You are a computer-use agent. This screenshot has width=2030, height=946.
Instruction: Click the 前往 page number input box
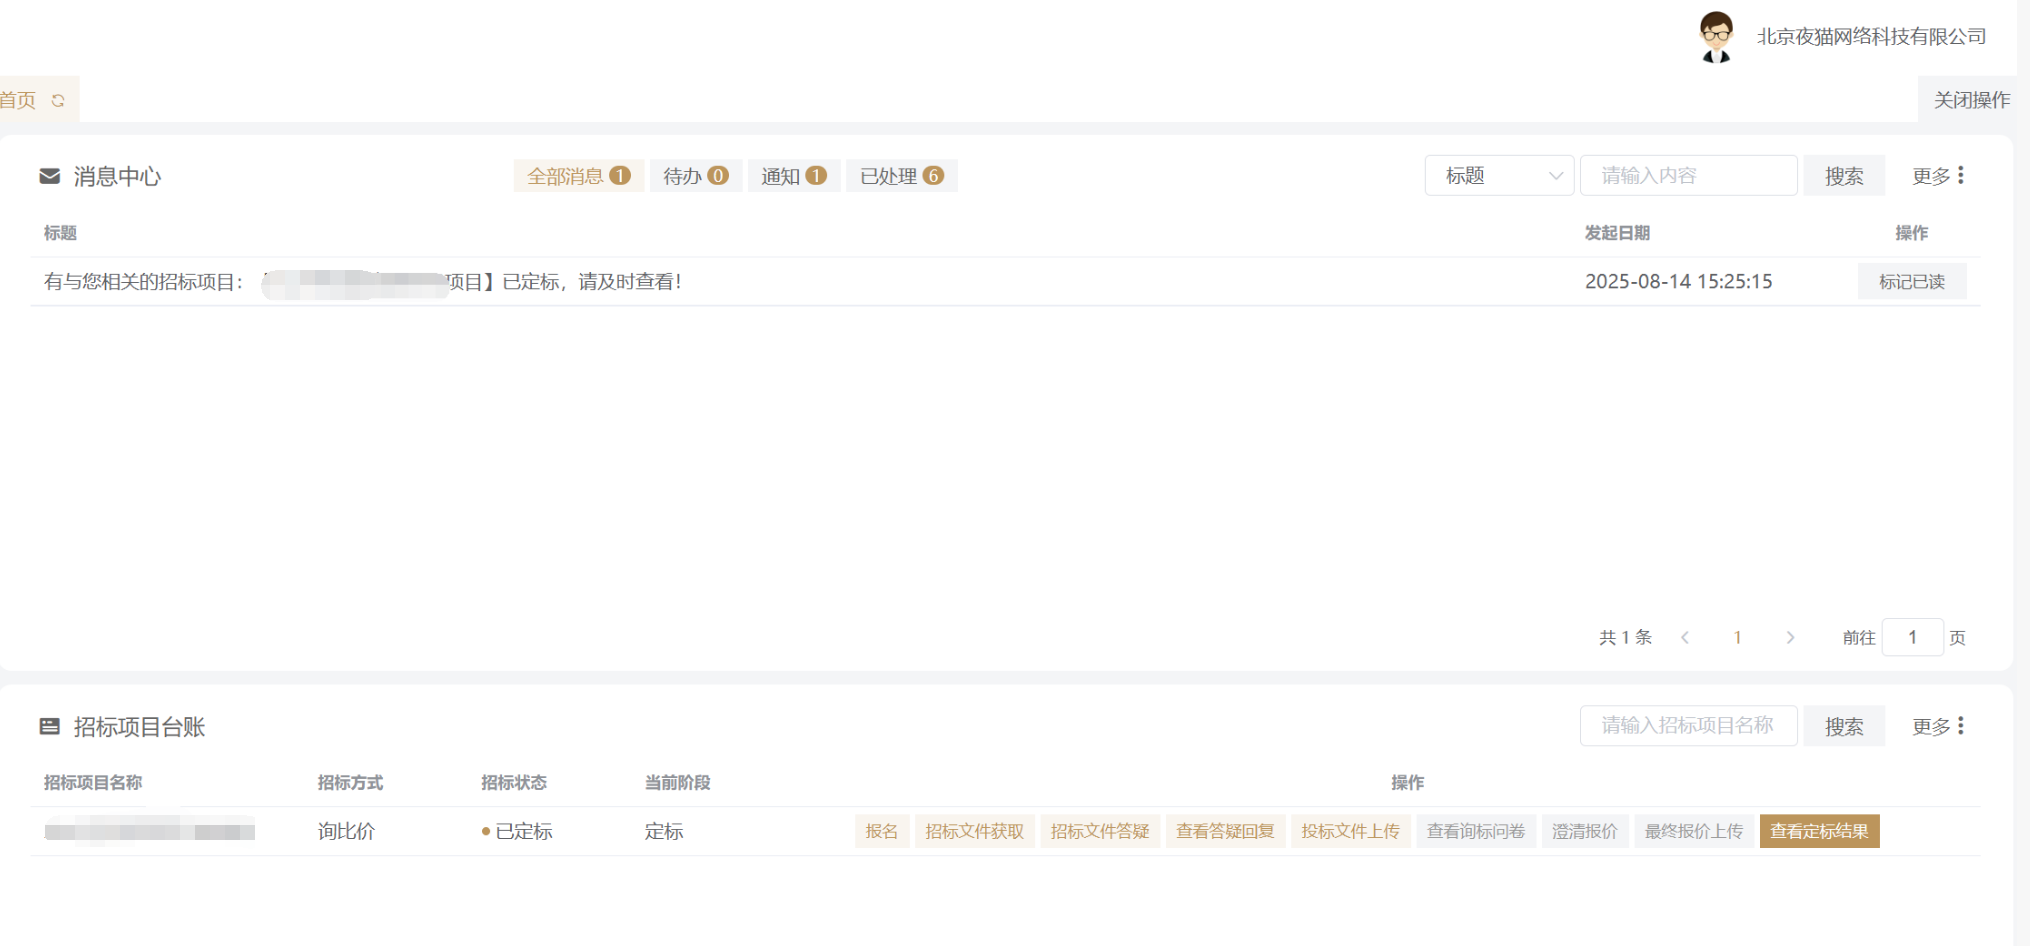(x=1912, y=638)
